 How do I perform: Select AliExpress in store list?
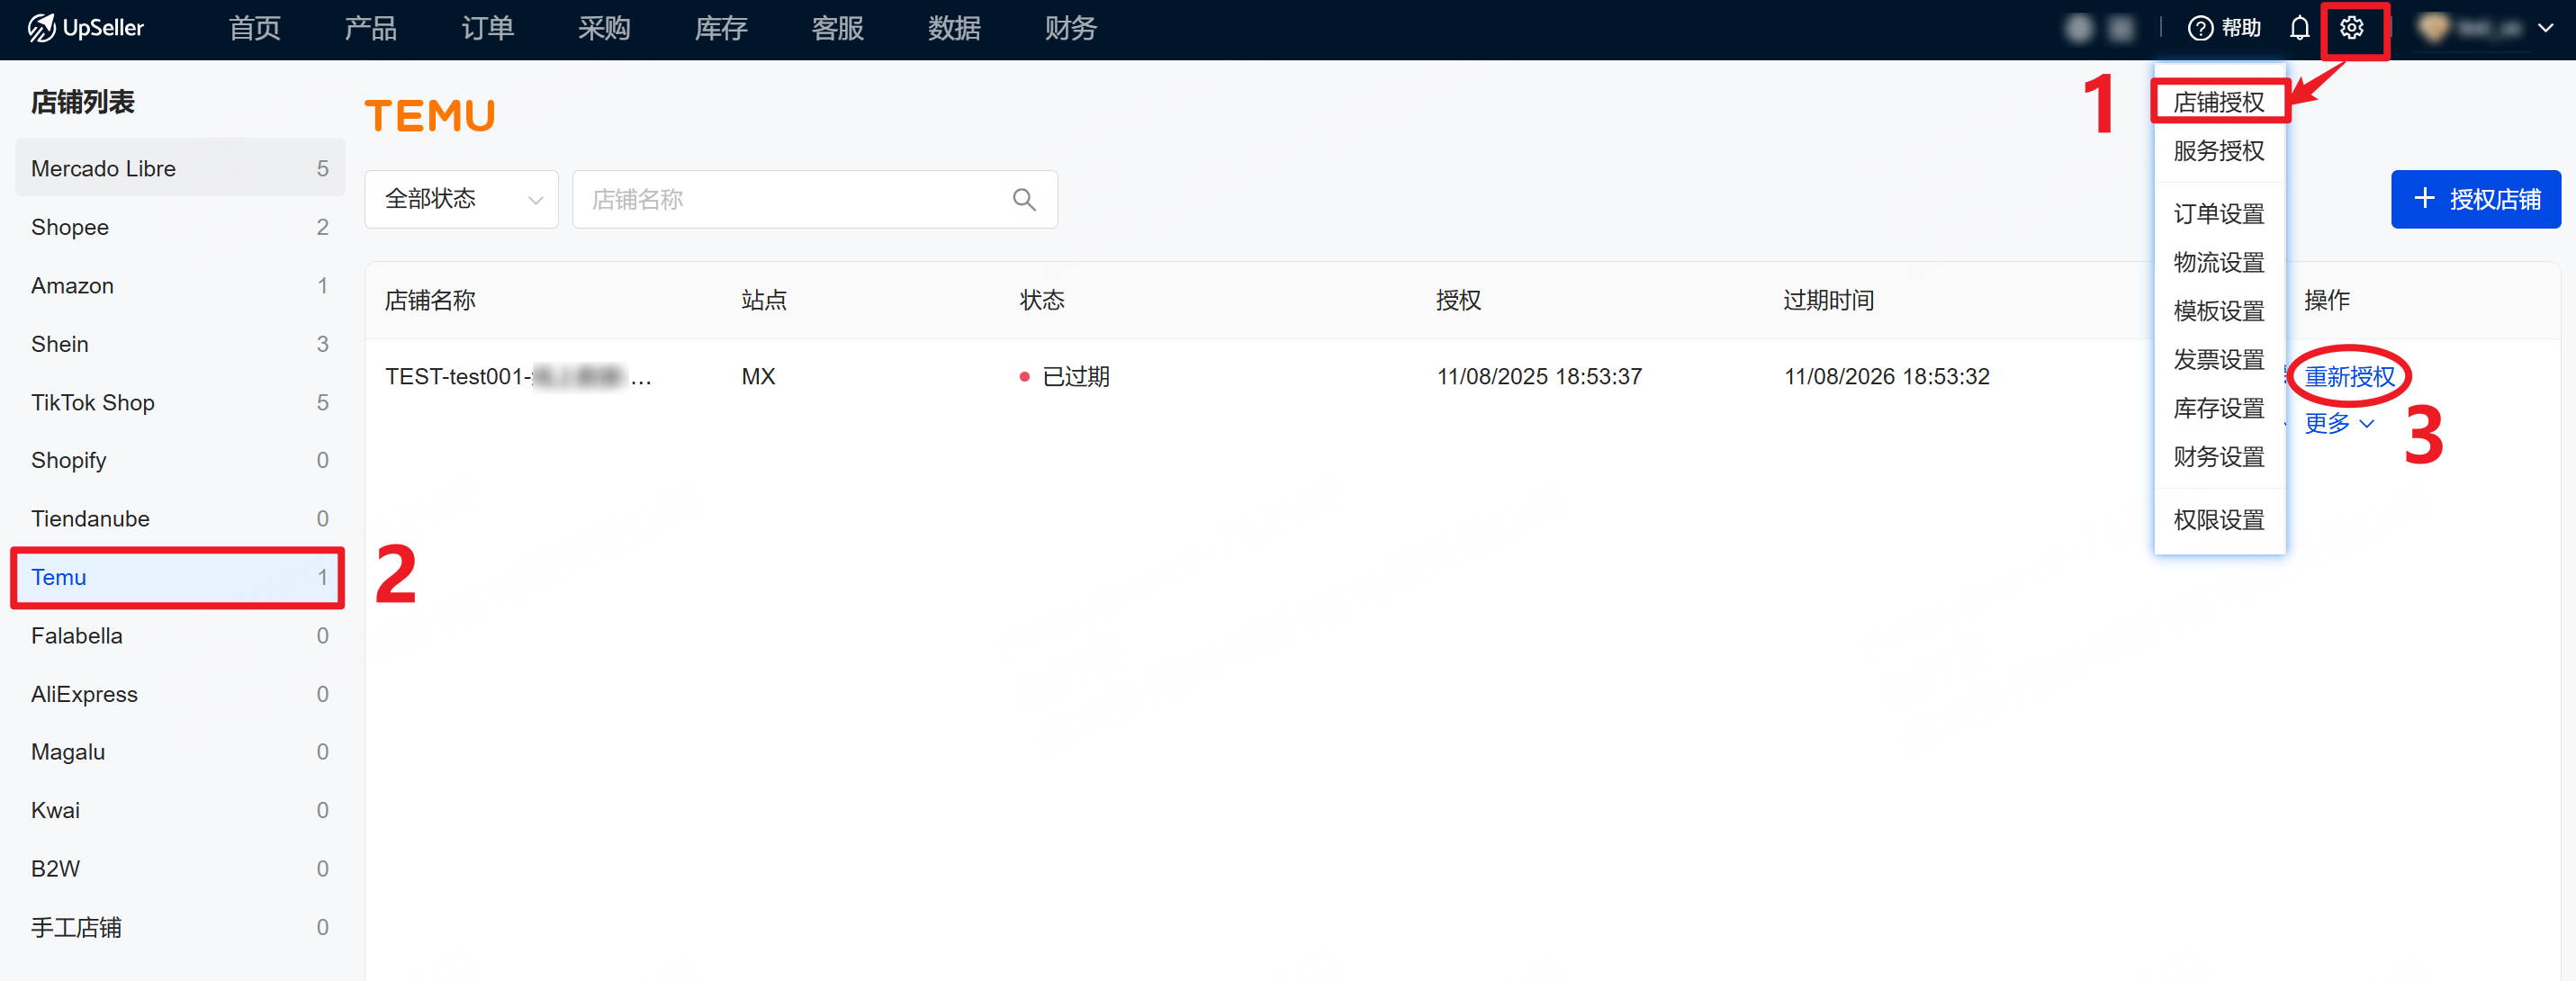[180, 694]
